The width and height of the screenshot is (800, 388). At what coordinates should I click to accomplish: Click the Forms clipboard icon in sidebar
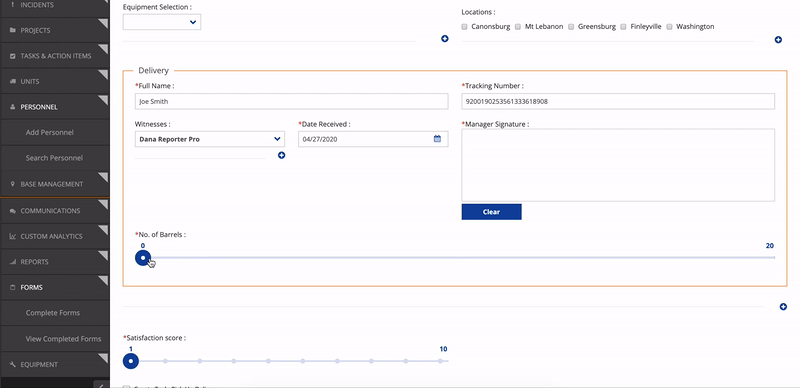pos(13,287)
